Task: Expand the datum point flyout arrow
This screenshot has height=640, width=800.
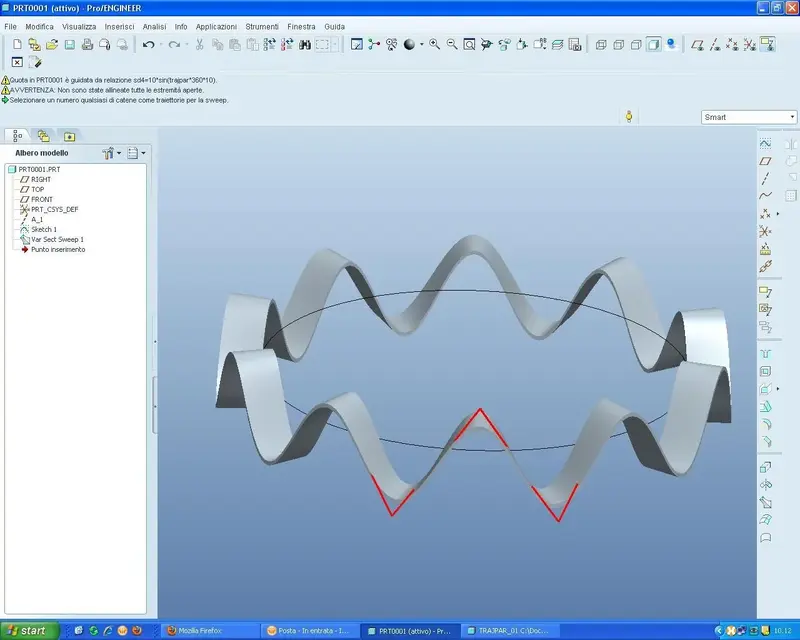Action: (x=778, y=214)
